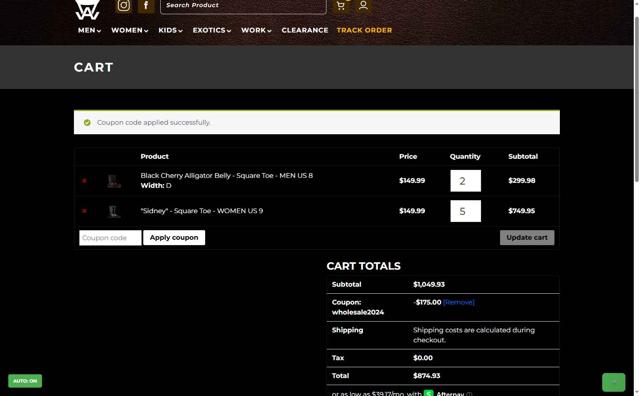Click the total $874.93 value
This screenshot has width=640, height=396.
427,376
